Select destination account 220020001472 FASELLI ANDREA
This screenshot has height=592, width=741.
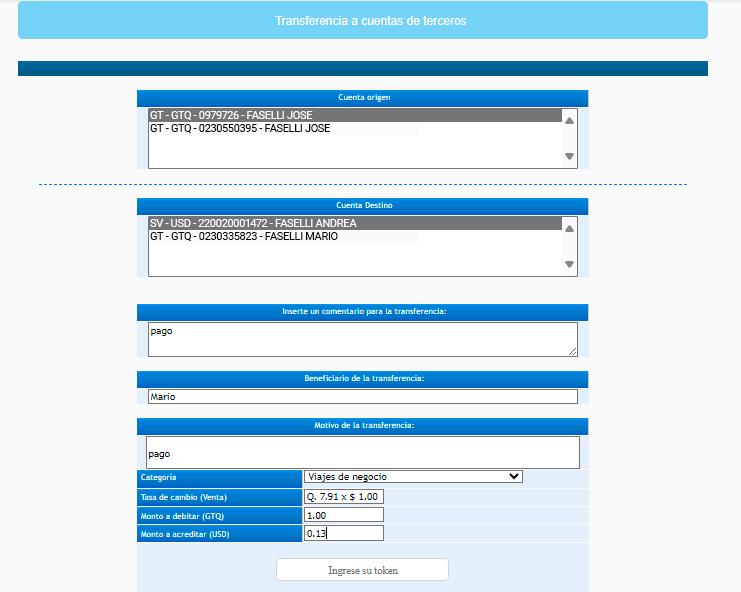click(355, 223)
